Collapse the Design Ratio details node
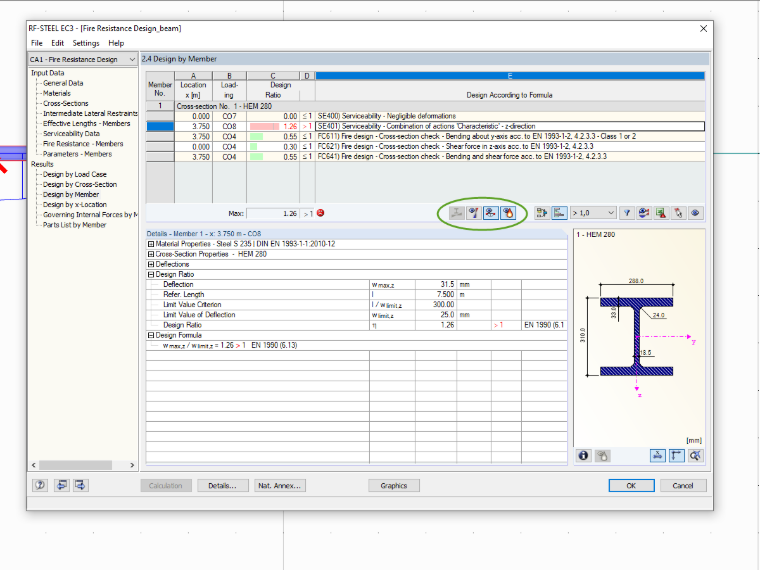The height and width of the screenshot is (570, 760). (151, 274)
